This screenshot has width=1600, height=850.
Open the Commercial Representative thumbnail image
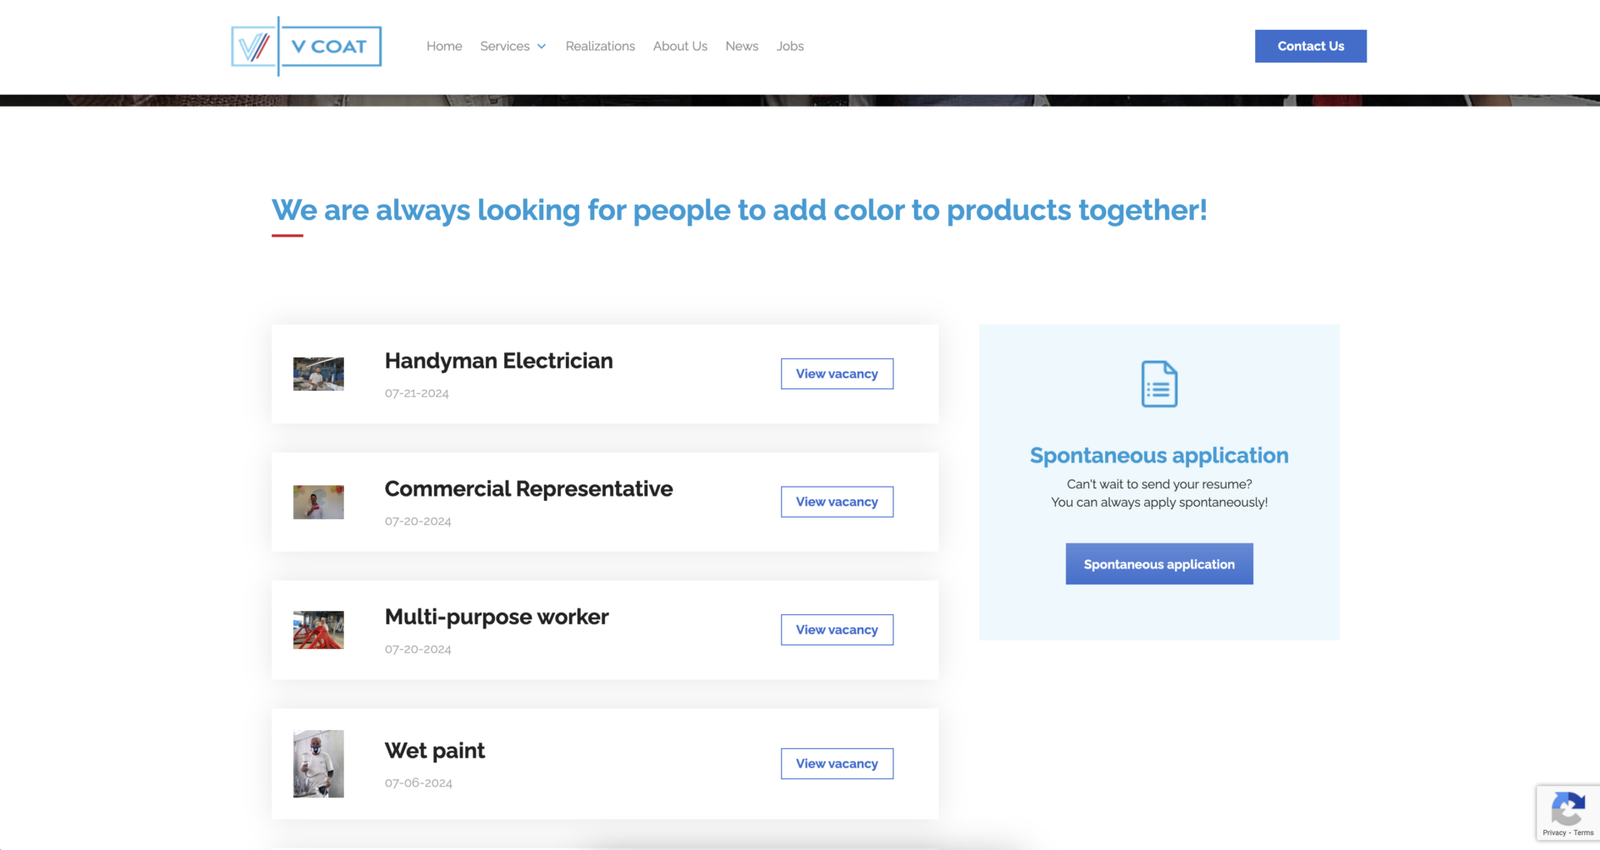click(318, 502)
